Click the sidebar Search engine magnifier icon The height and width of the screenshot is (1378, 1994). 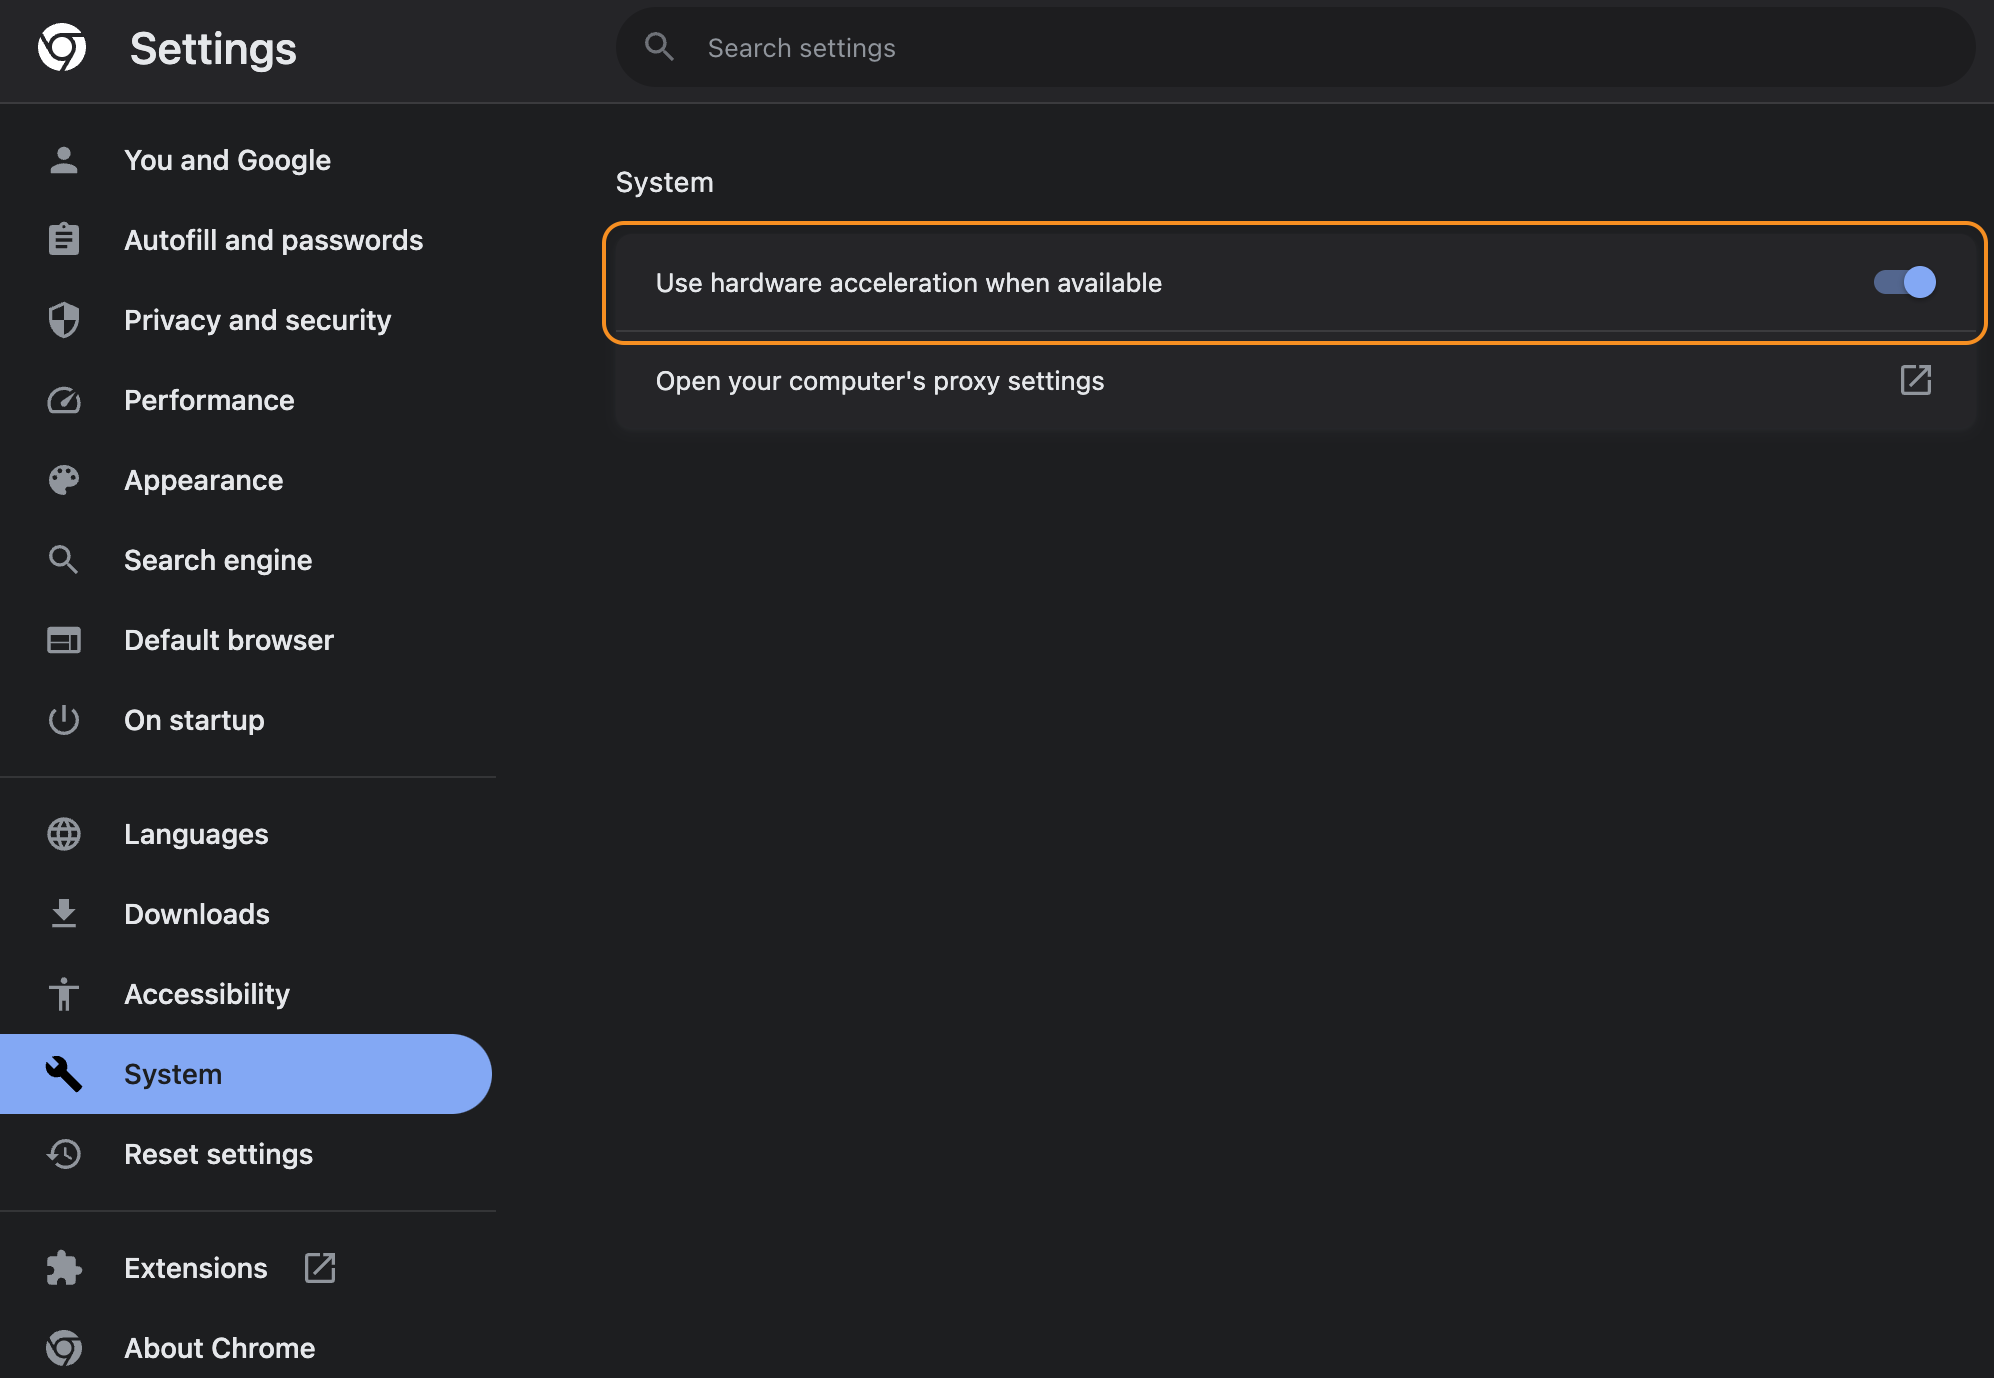(x=64, y=560)
